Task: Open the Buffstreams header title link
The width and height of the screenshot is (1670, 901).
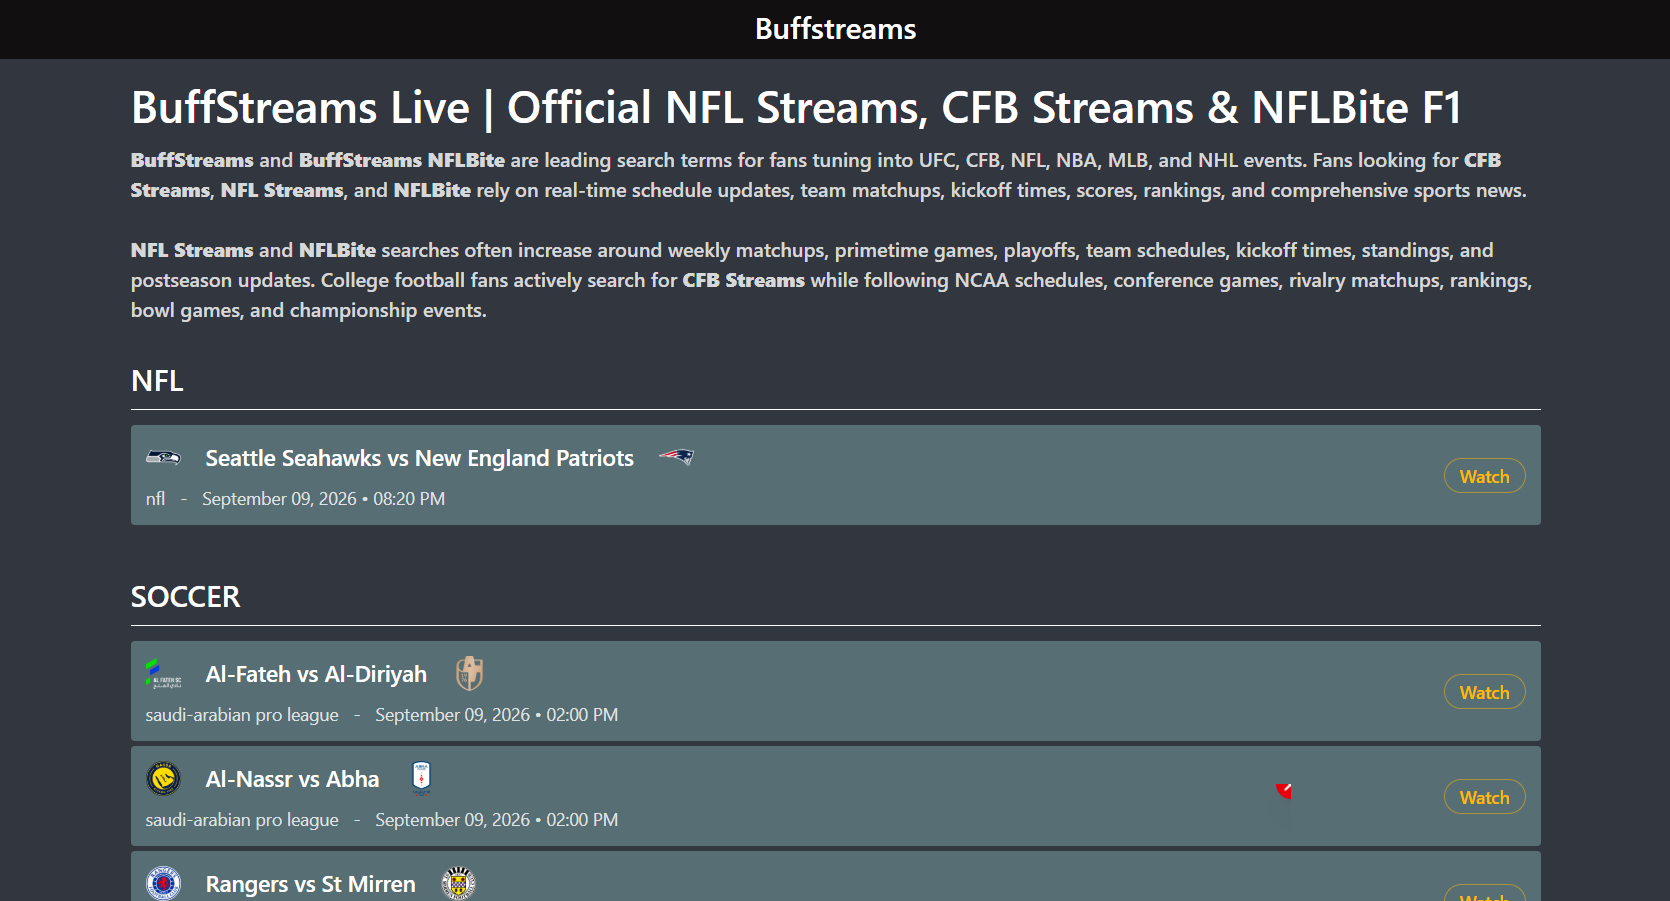Action: click(835, 29)
